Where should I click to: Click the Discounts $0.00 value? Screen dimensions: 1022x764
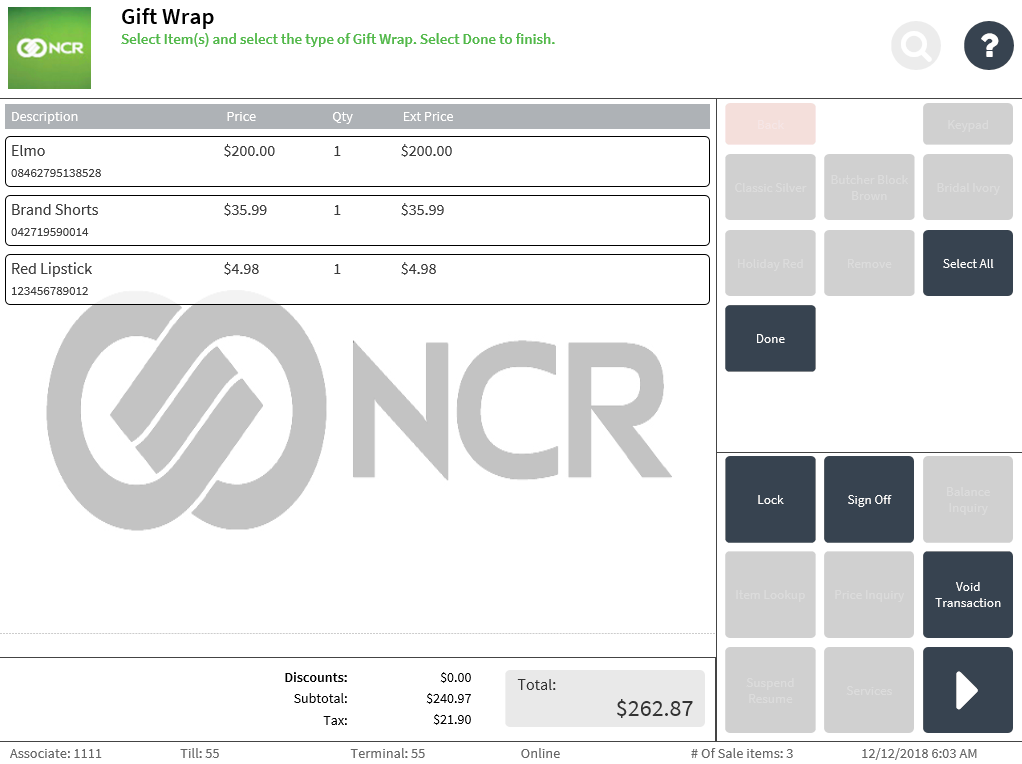tap(455, 678)
